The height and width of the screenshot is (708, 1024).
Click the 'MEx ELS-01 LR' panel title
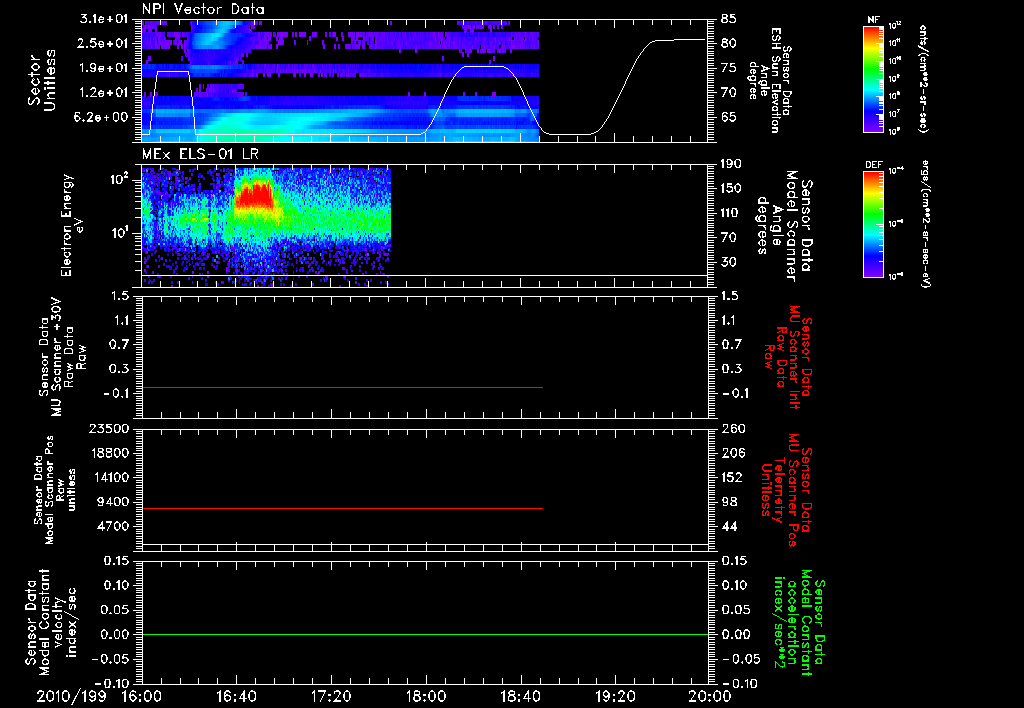(x=200, y=154)
